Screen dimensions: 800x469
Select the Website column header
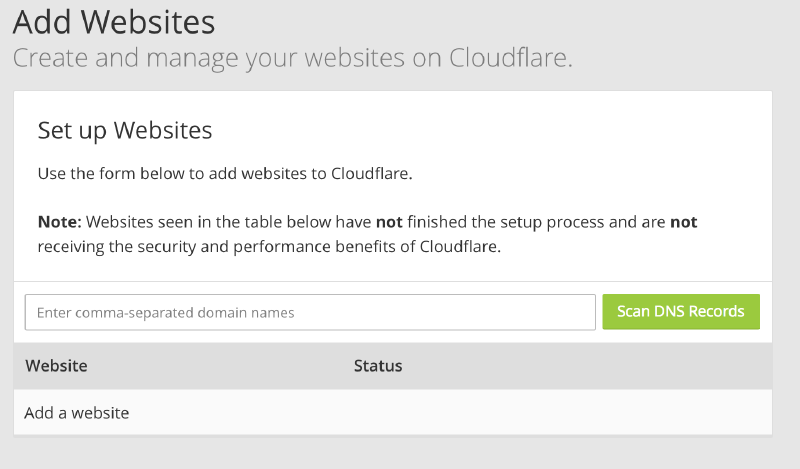pyautogui.click(x=56, y=366)
